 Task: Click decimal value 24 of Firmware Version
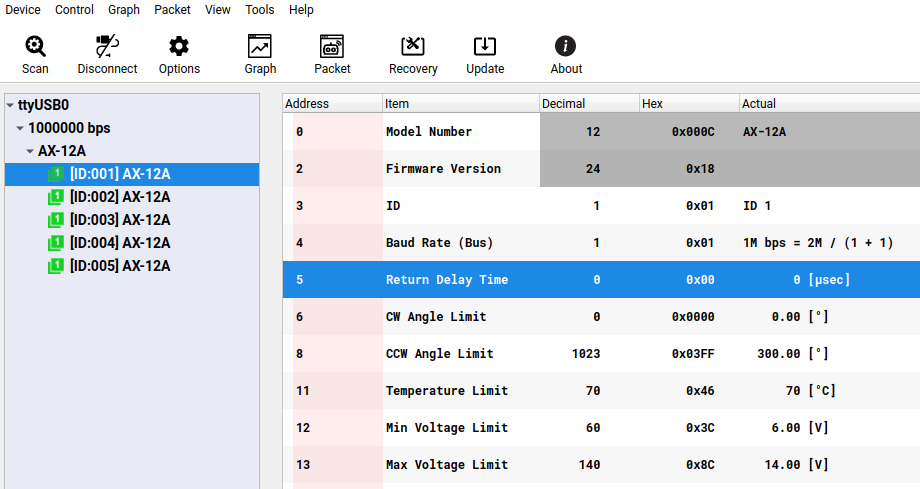[x=593, y=168]
